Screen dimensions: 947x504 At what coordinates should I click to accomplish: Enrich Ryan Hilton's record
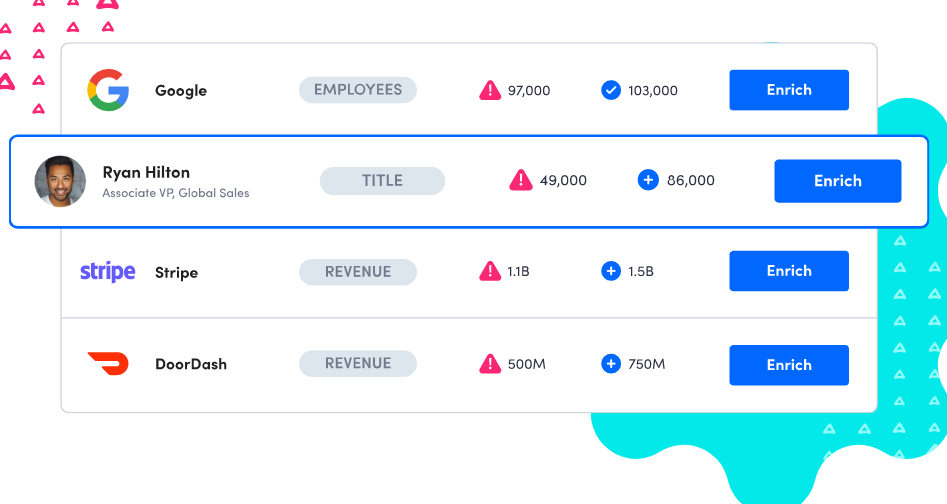[x=838, y=181]
